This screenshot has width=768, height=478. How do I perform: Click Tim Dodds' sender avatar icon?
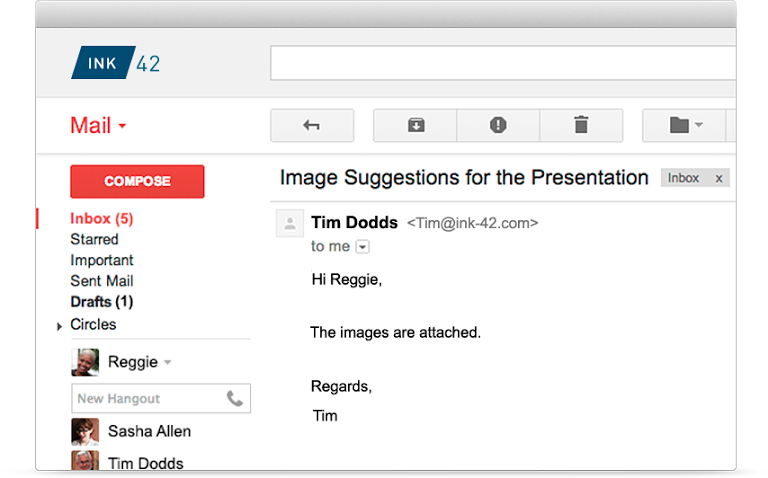(289, 223)
